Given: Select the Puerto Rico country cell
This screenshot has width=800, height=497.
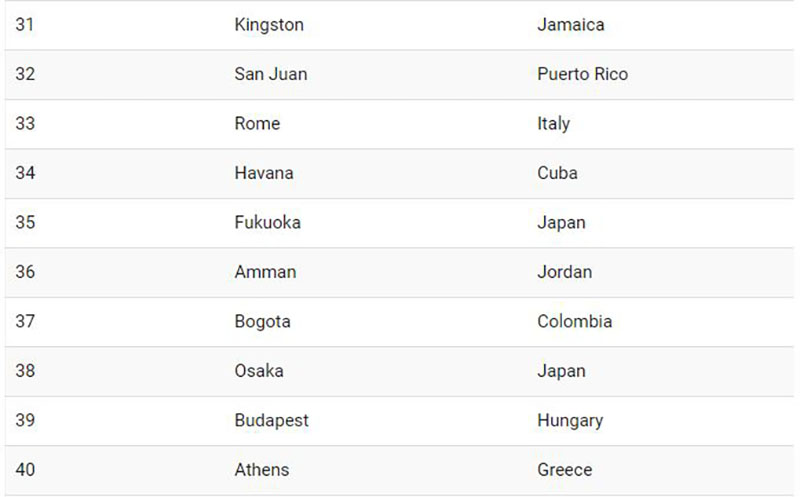Looking at the screenshot, I should point(582,74).
